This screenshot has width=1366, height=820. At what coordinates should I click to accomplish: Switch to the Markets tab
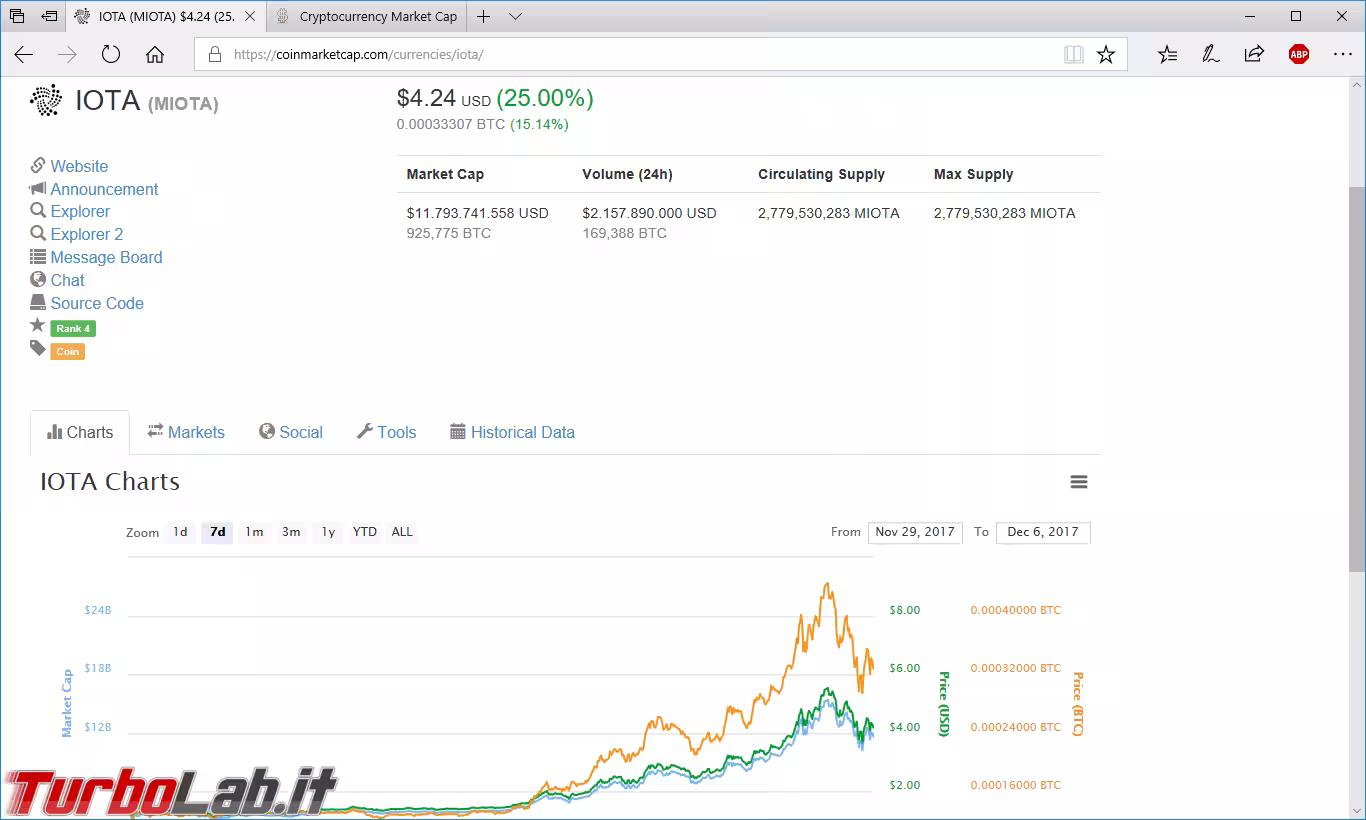[x=186, y=432]
